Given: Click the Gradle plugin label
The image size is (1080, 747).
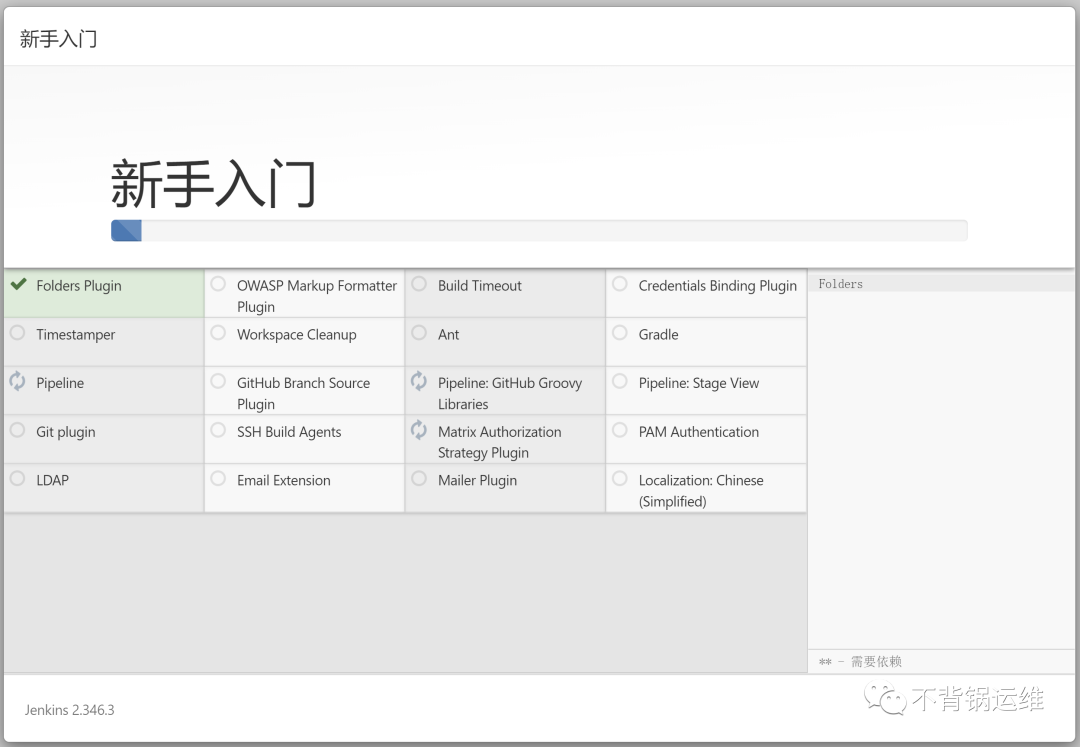Looking at the screenshot, I should 658,335.
